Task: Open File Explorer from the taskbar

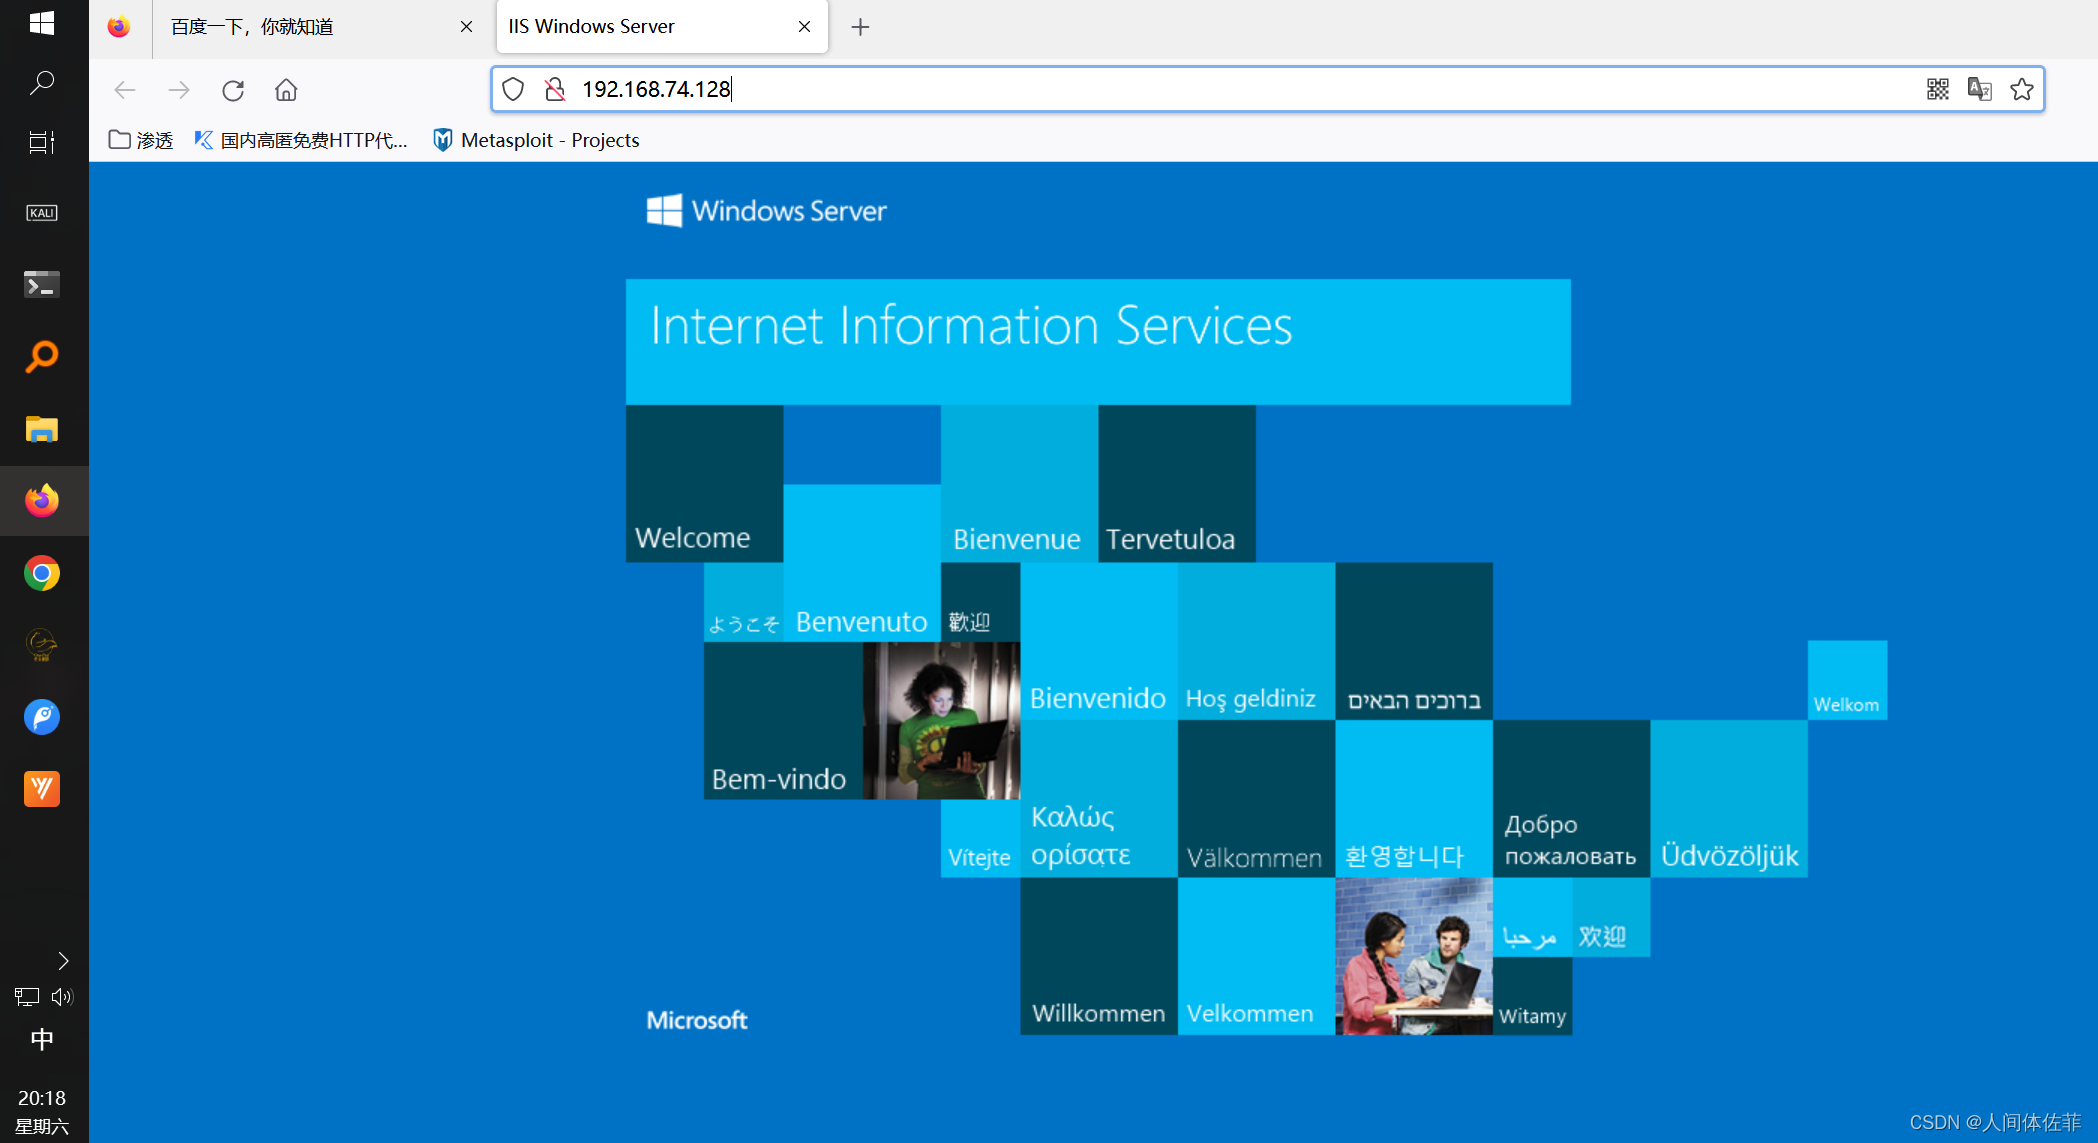Action: 42,429
